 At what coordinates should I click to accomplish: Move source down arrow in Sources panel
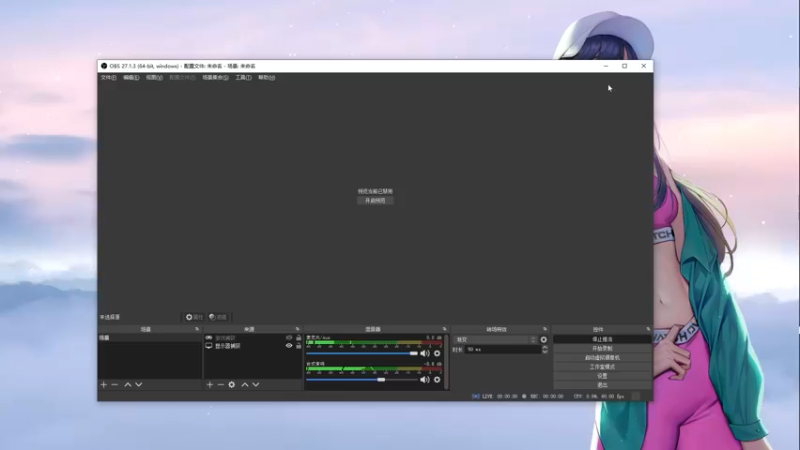[x=256, y=385]
